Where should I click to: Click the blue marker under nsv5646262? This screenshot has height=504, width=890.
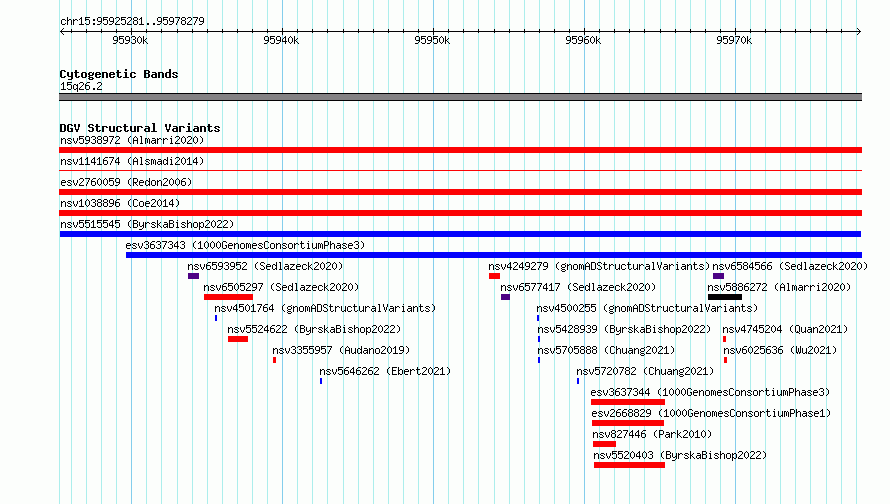(321, 381)
